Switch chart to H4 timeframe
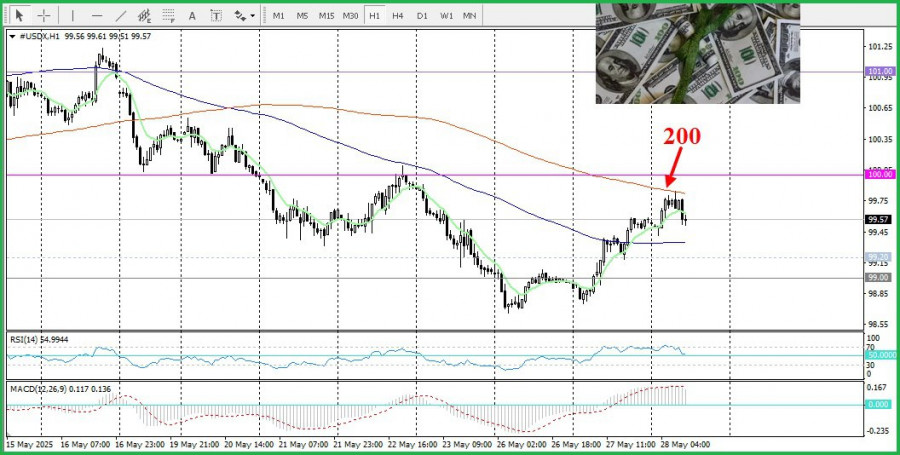This screenshot has width=900, height=455. click(398, 16)
